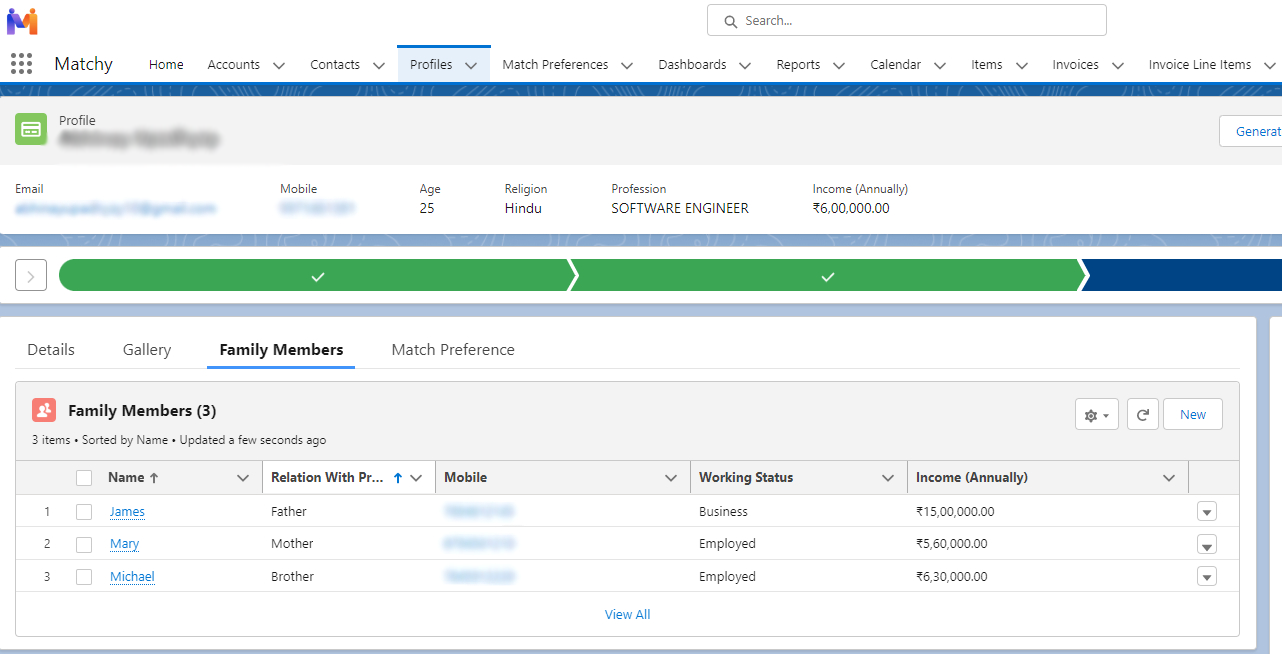Click the second completed path stage
Viewport: 1282px width, 654px height.
point(827,275)
